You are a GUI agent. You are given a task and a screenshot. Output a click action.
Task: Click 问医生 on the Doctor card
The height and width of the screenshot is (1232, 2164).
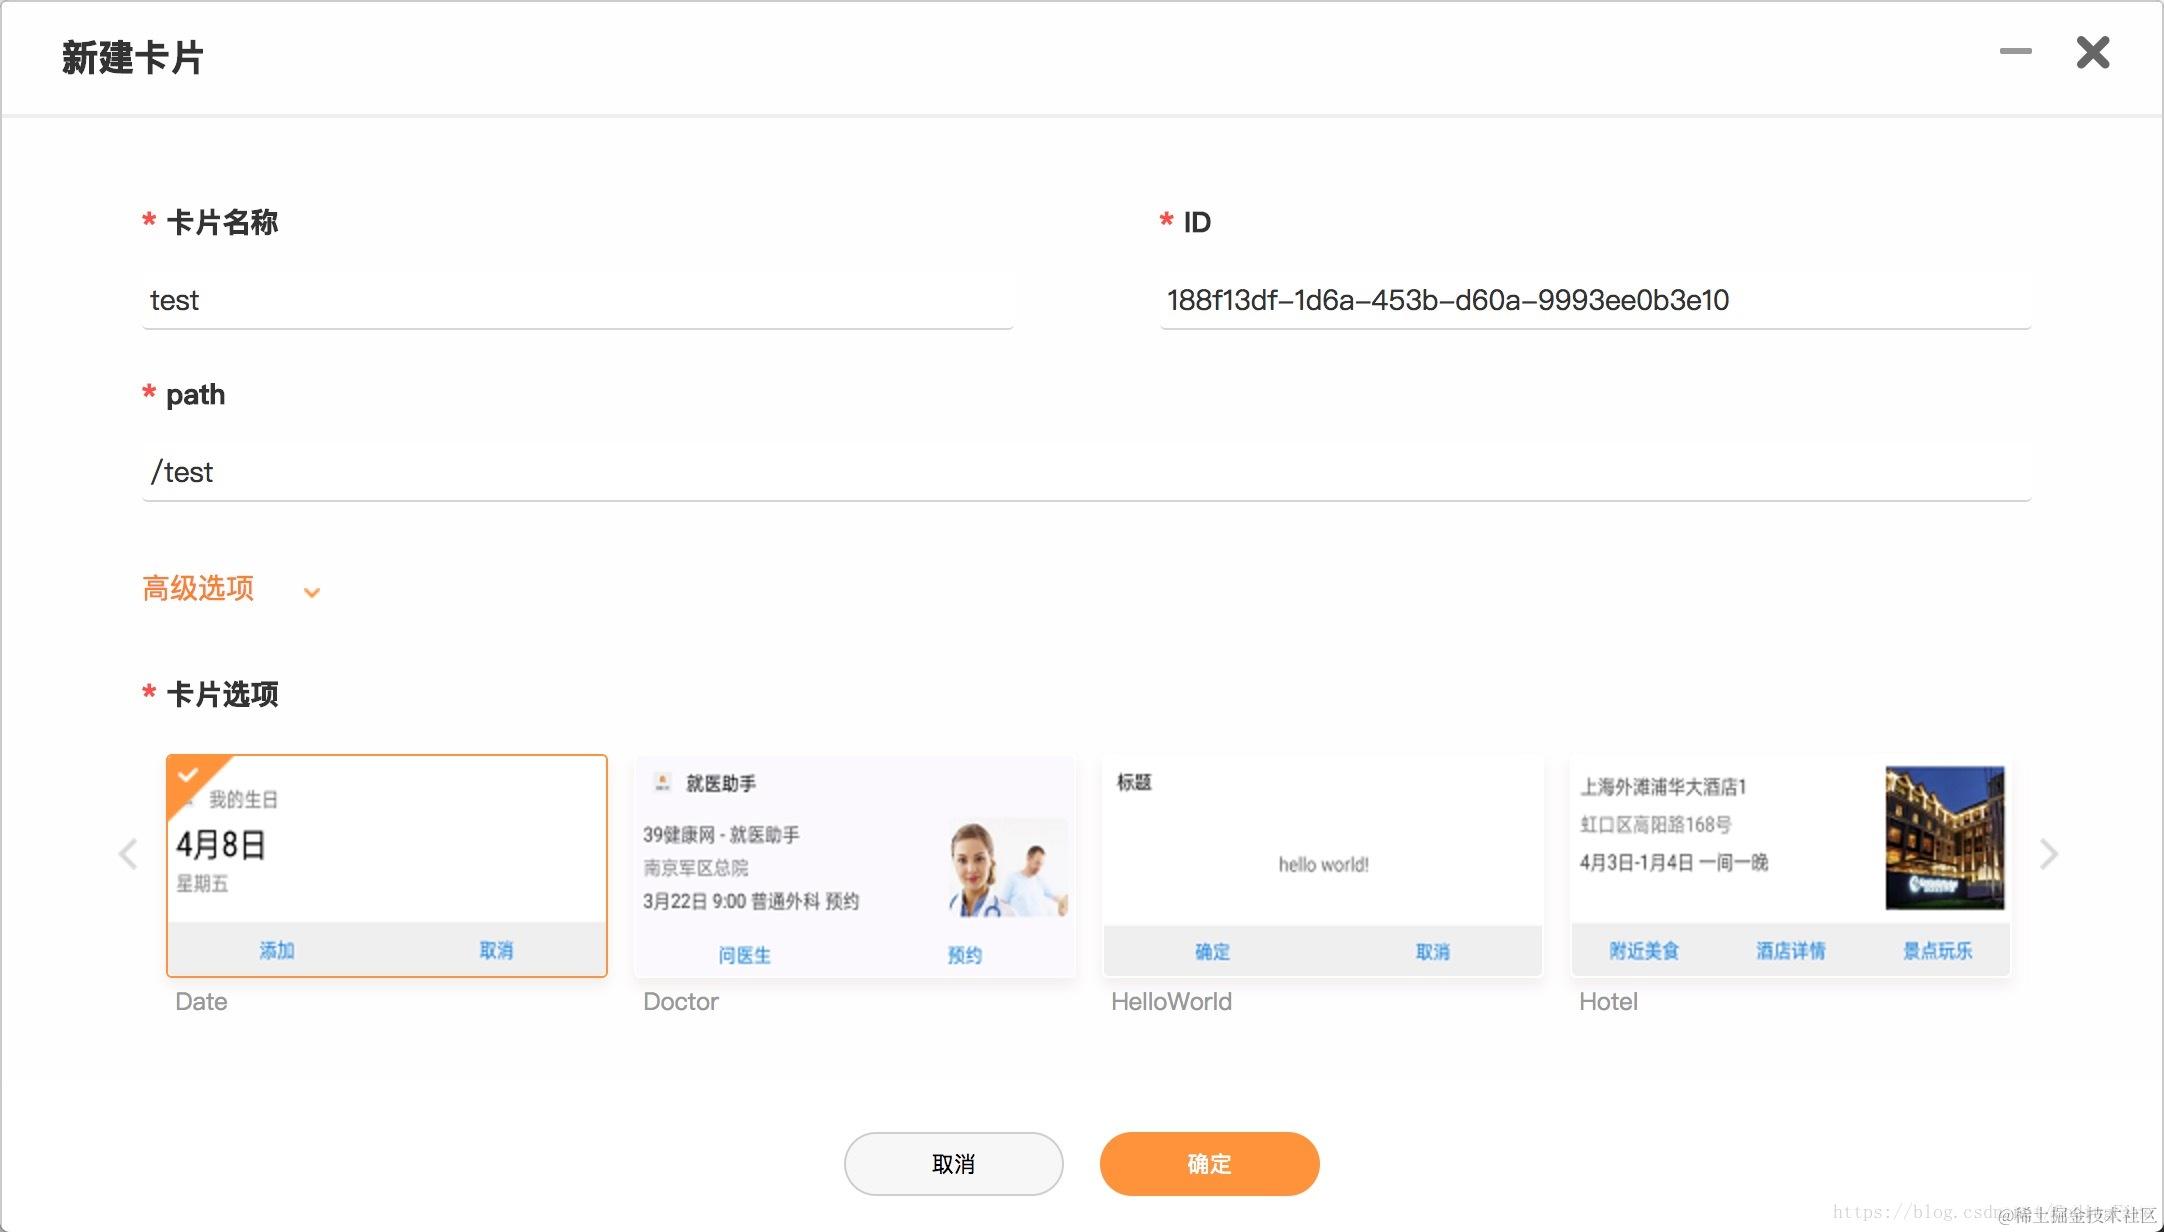coord(744,955)
